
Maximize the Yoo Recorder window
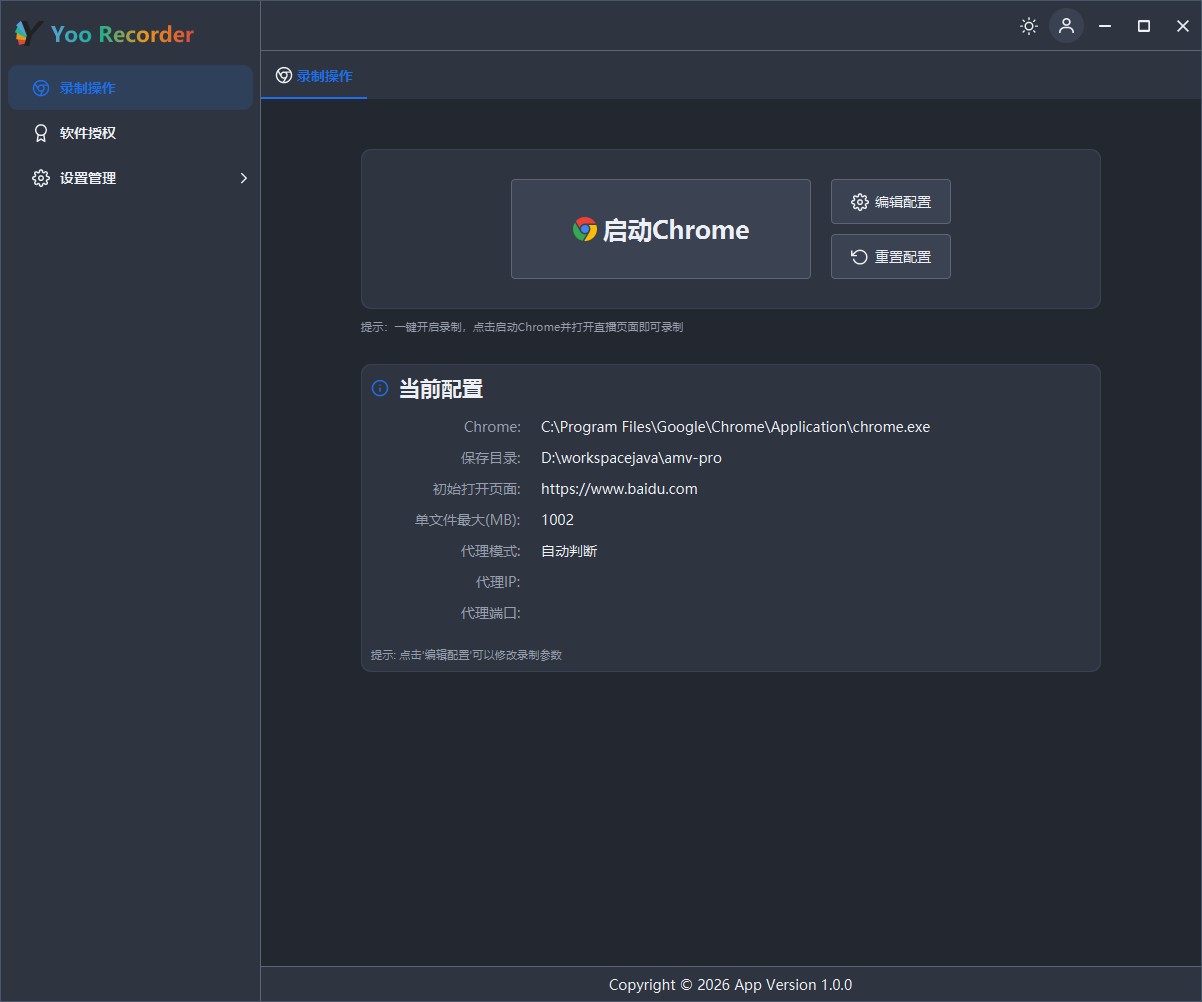click(1143, 26)
